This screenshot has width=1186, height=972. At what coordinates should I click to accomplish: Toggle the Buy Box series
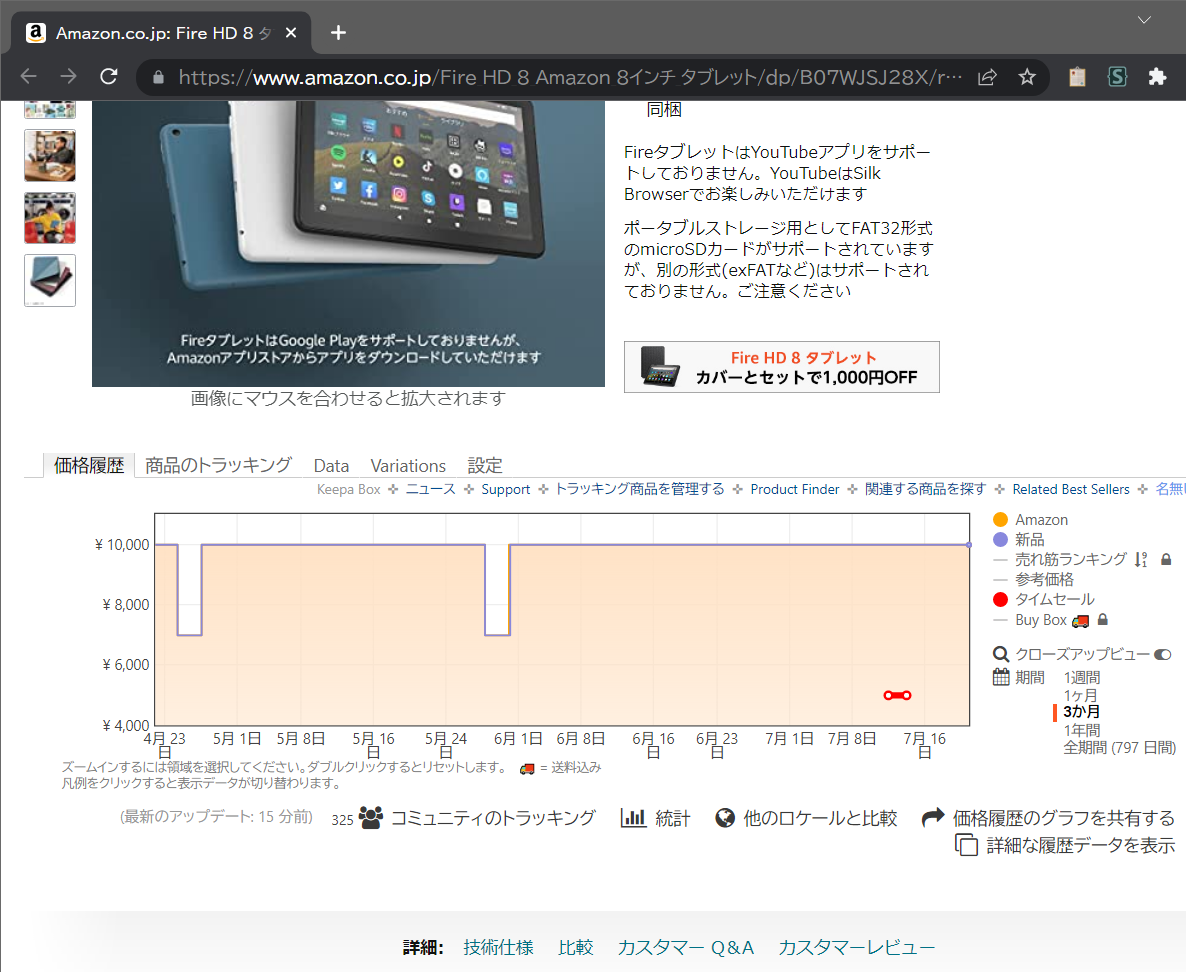[1029, 620]
